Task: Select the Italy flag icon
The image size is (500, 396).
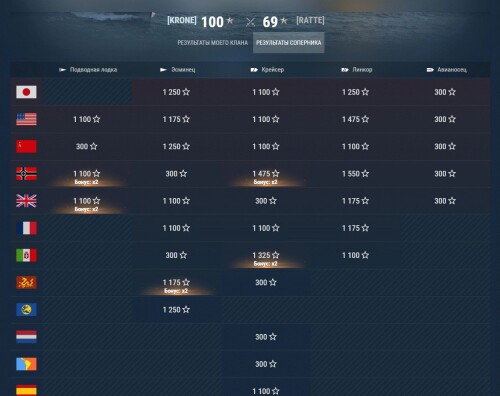Action: coord(26,255)
